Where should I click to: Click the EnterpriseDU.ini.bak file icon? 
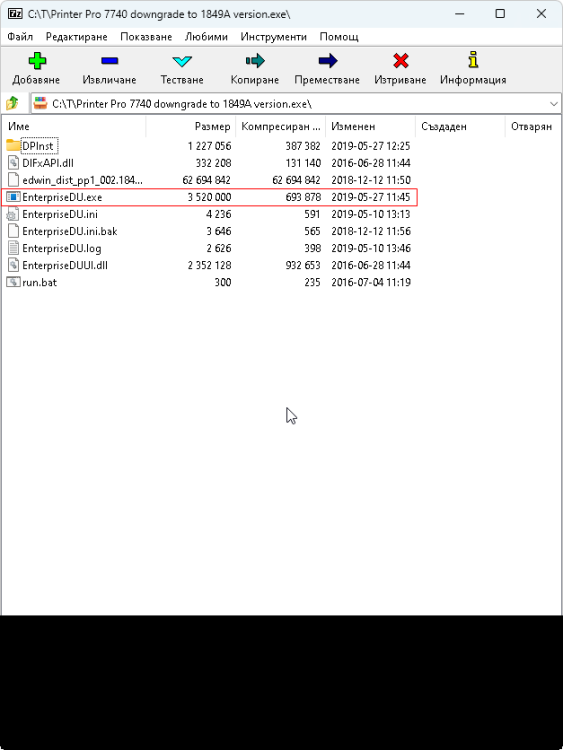click(x=14, y=231)
